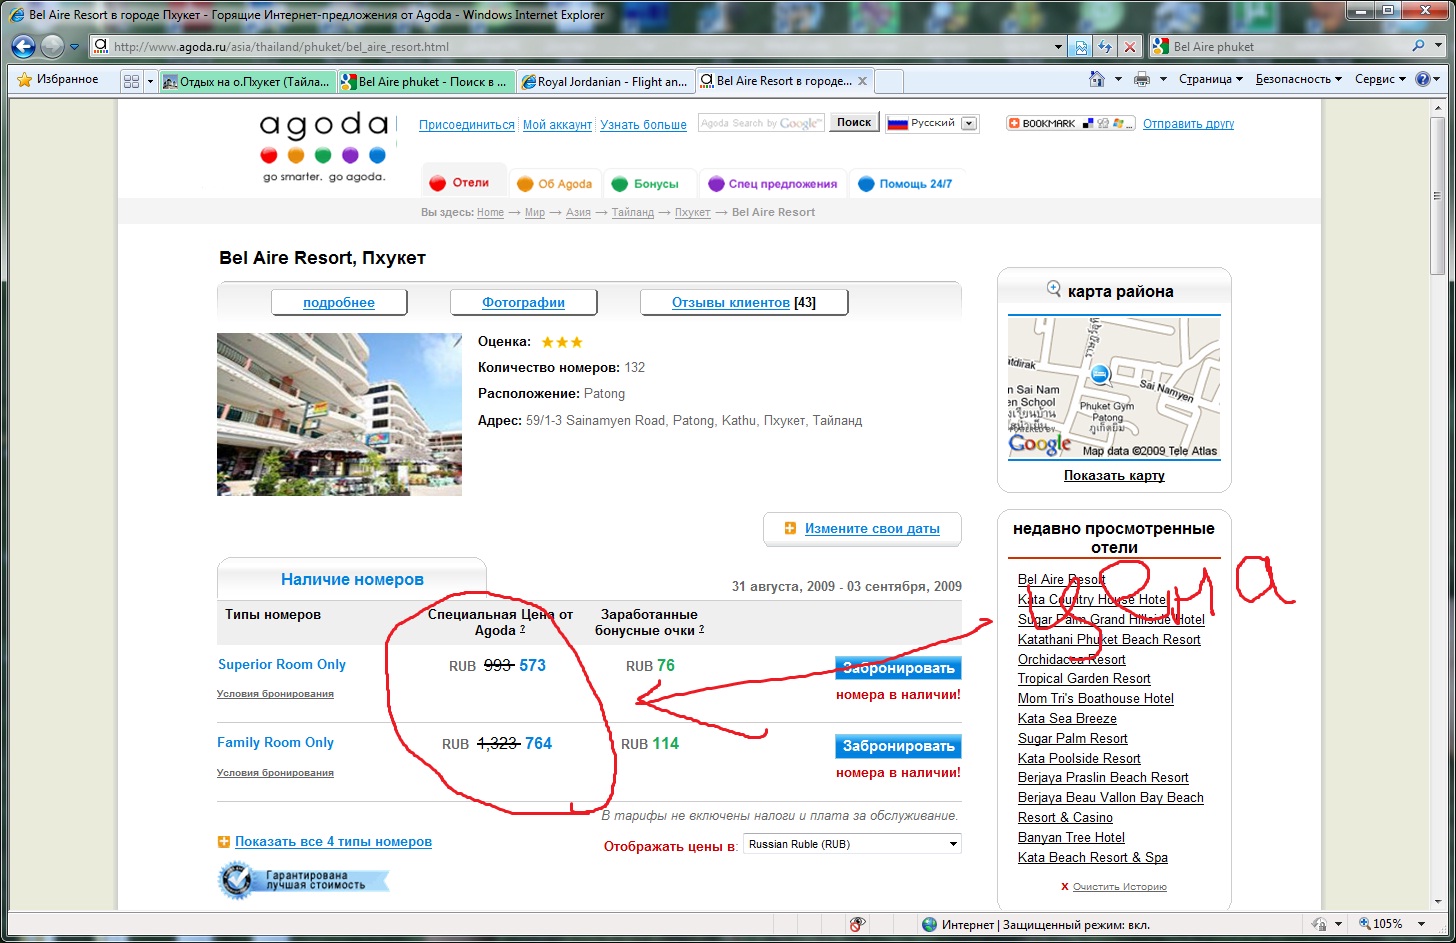Open the Quick Tabs grid icon
This screenshot has width=1456, height=943.
[x=131, y=81]
